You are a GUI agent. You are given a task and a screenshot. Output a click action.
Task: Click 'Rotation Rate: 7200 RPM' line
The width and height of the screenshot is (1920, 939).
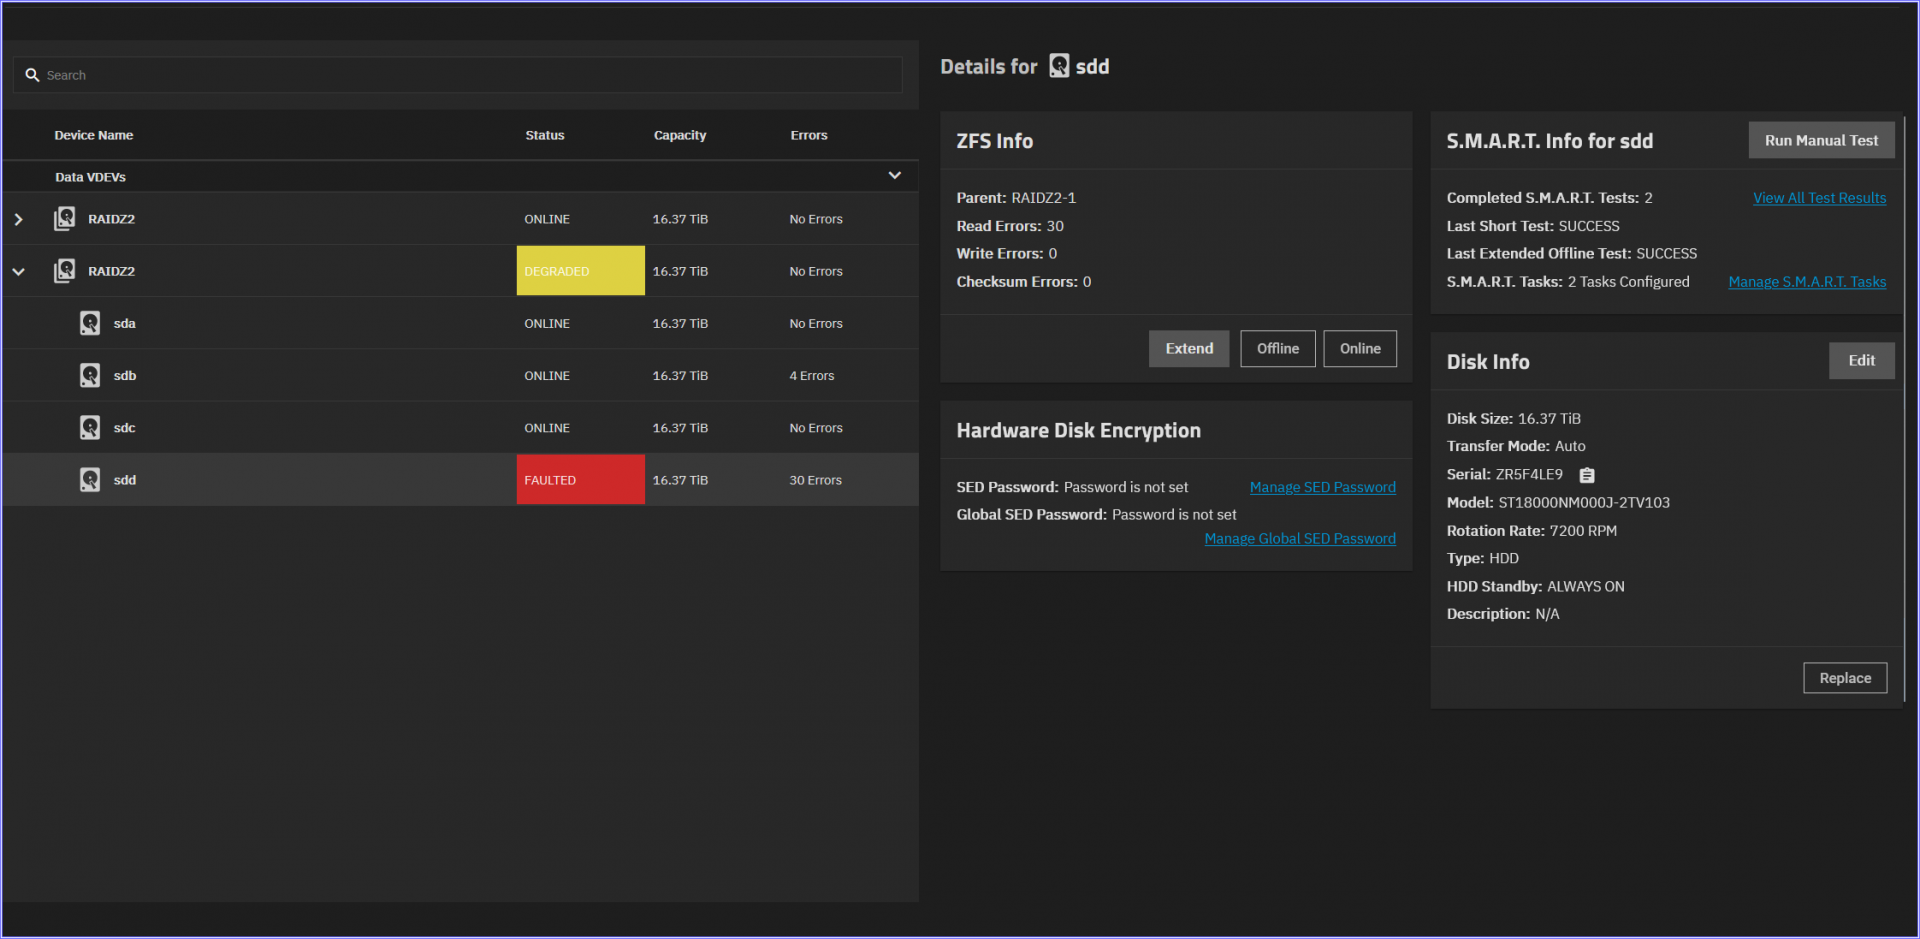pyautogui.click(x=1531, y=531)
